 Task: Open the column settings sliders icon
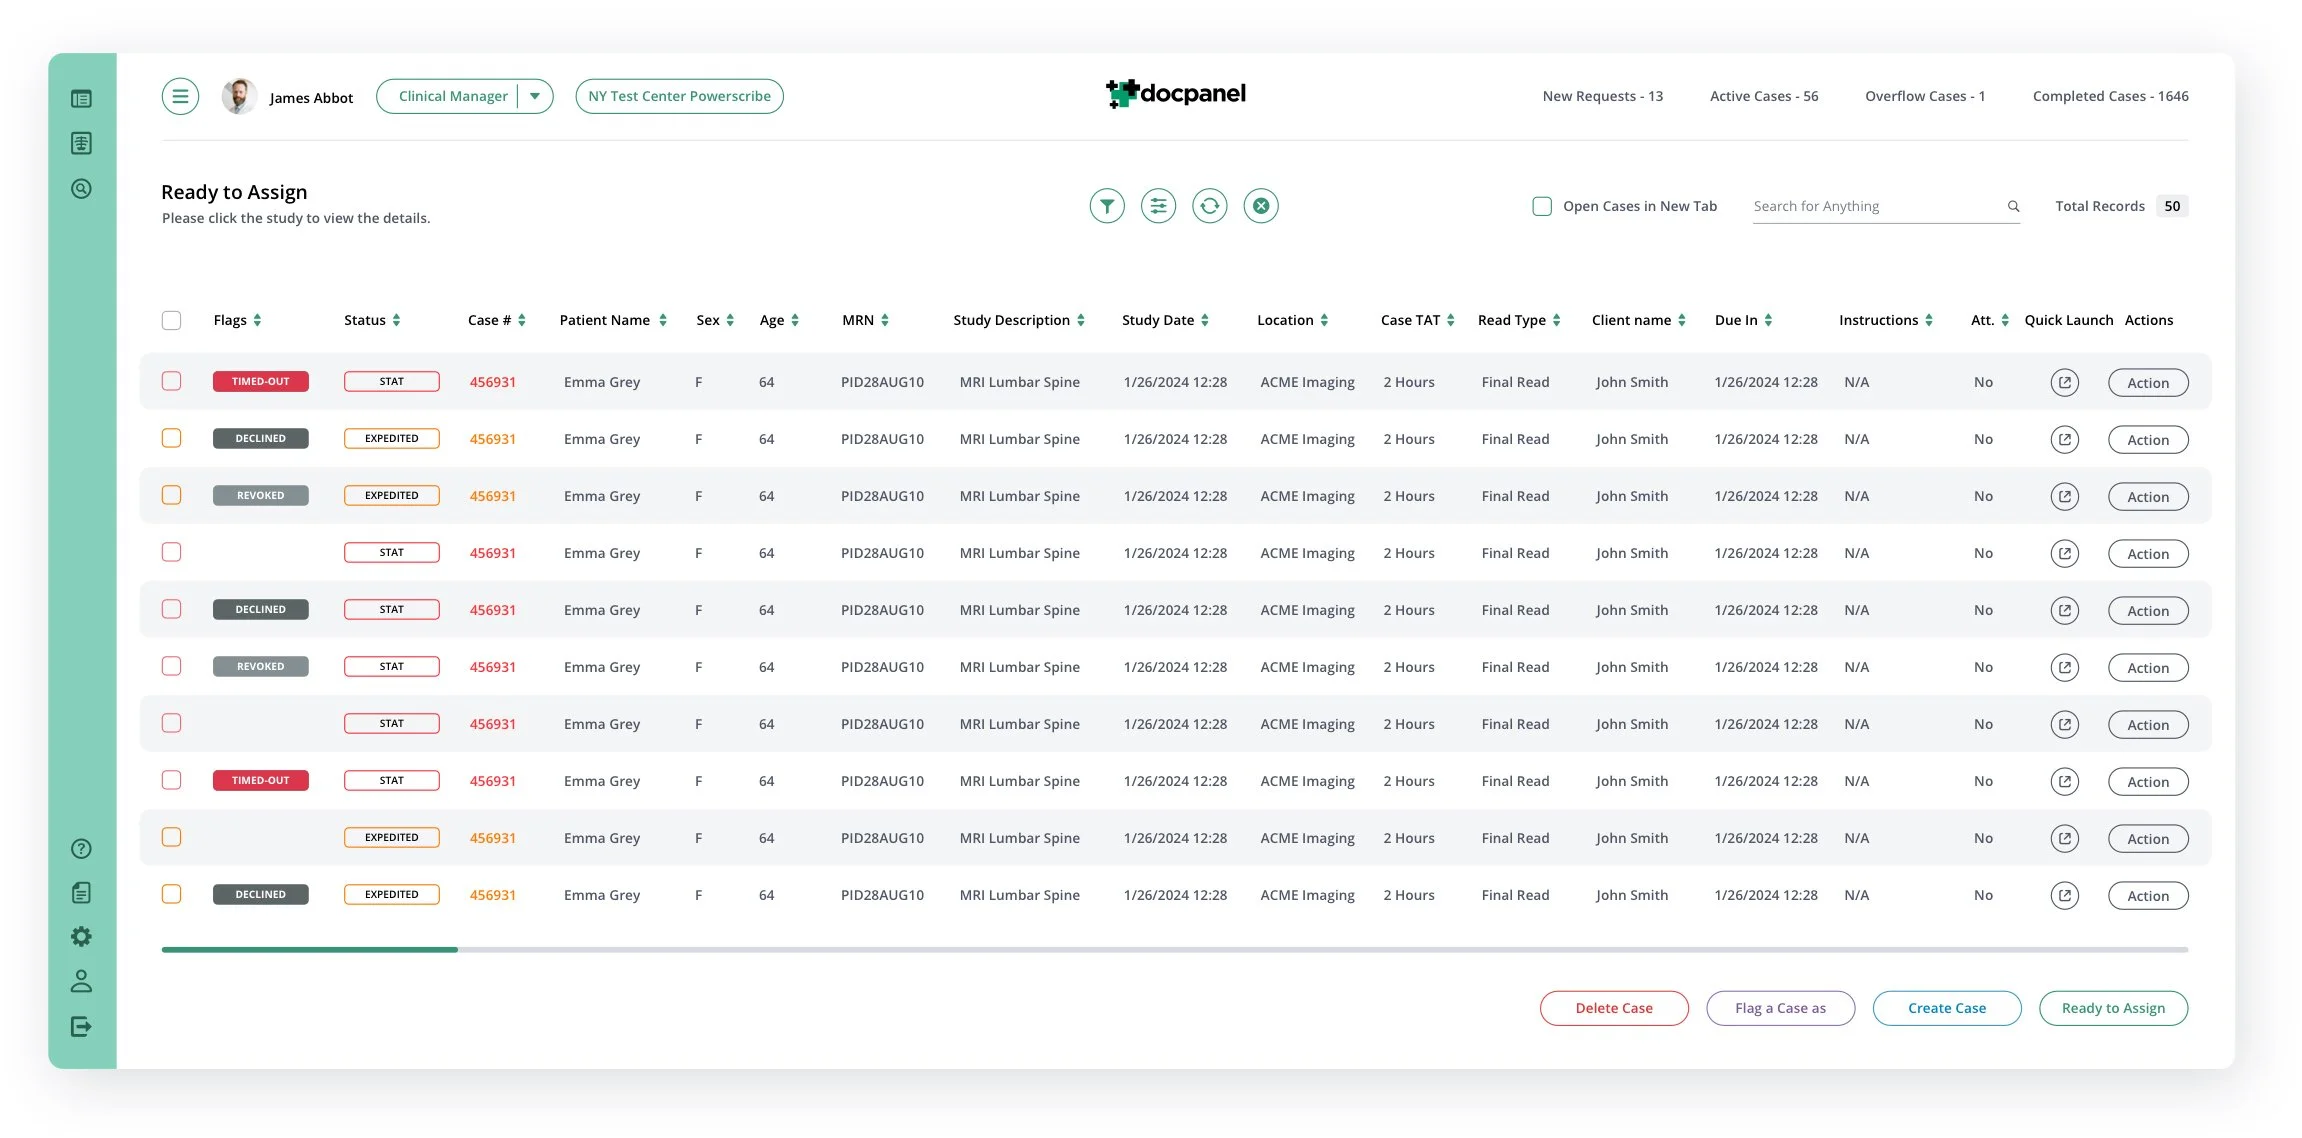(1158, 206)
